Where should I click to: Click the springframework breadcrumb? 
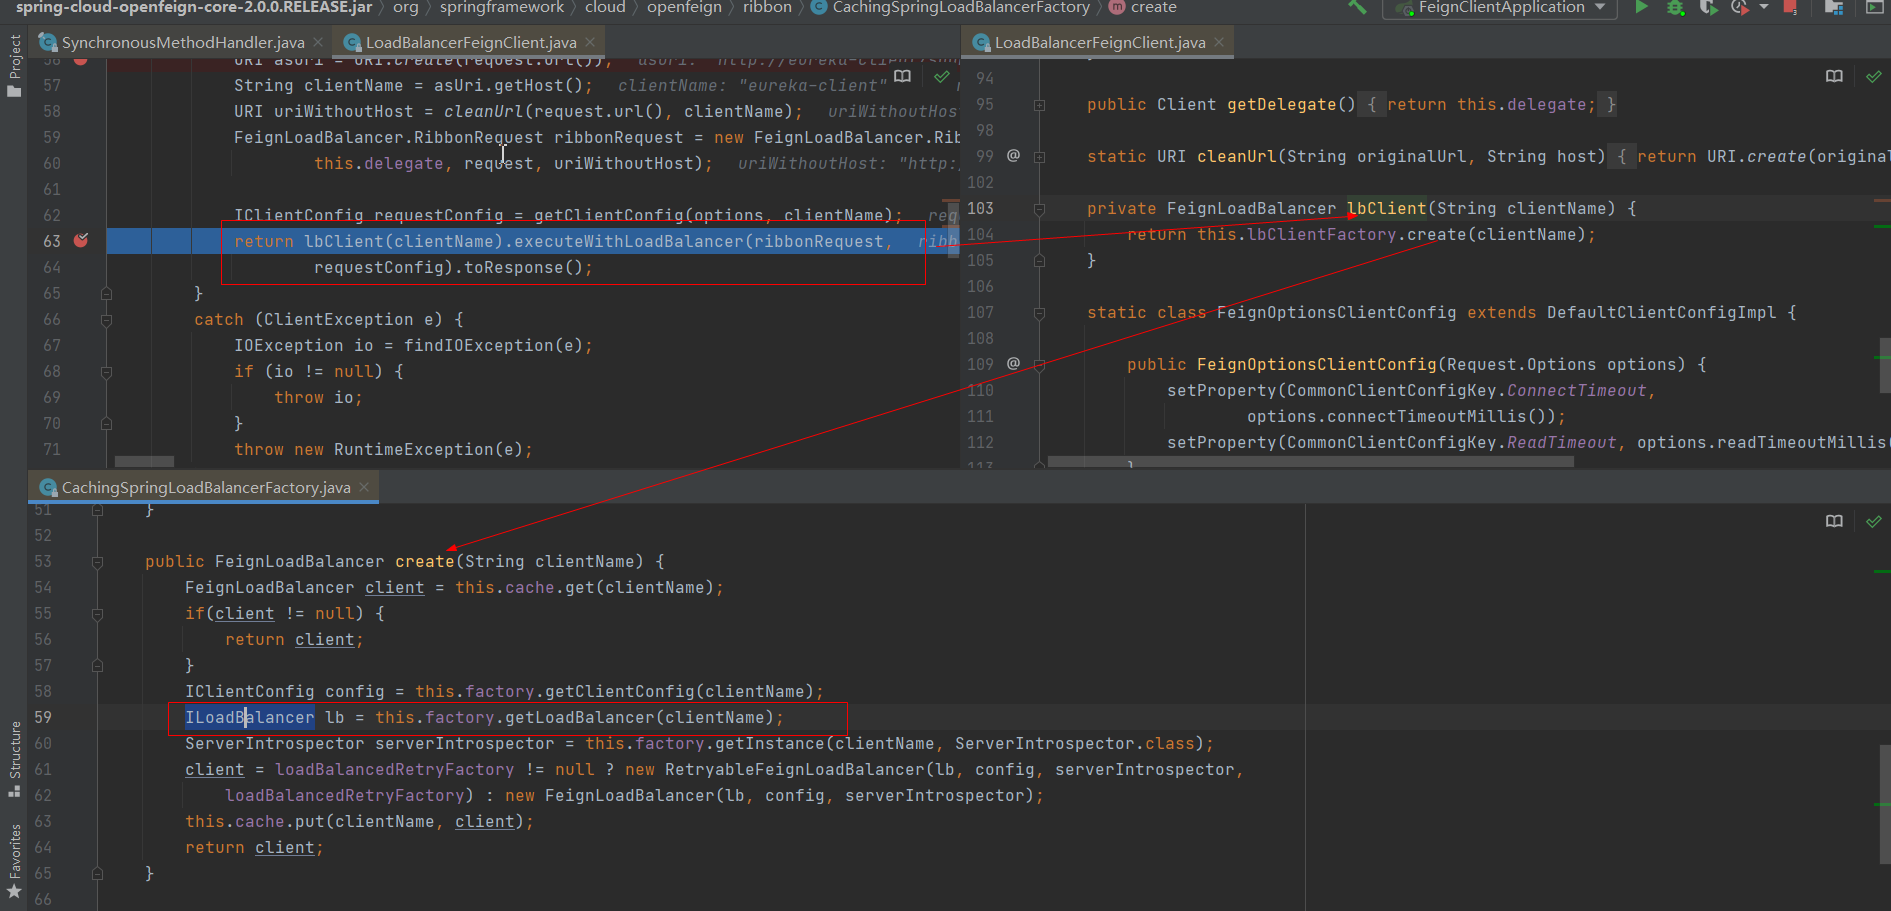point(501,8)
